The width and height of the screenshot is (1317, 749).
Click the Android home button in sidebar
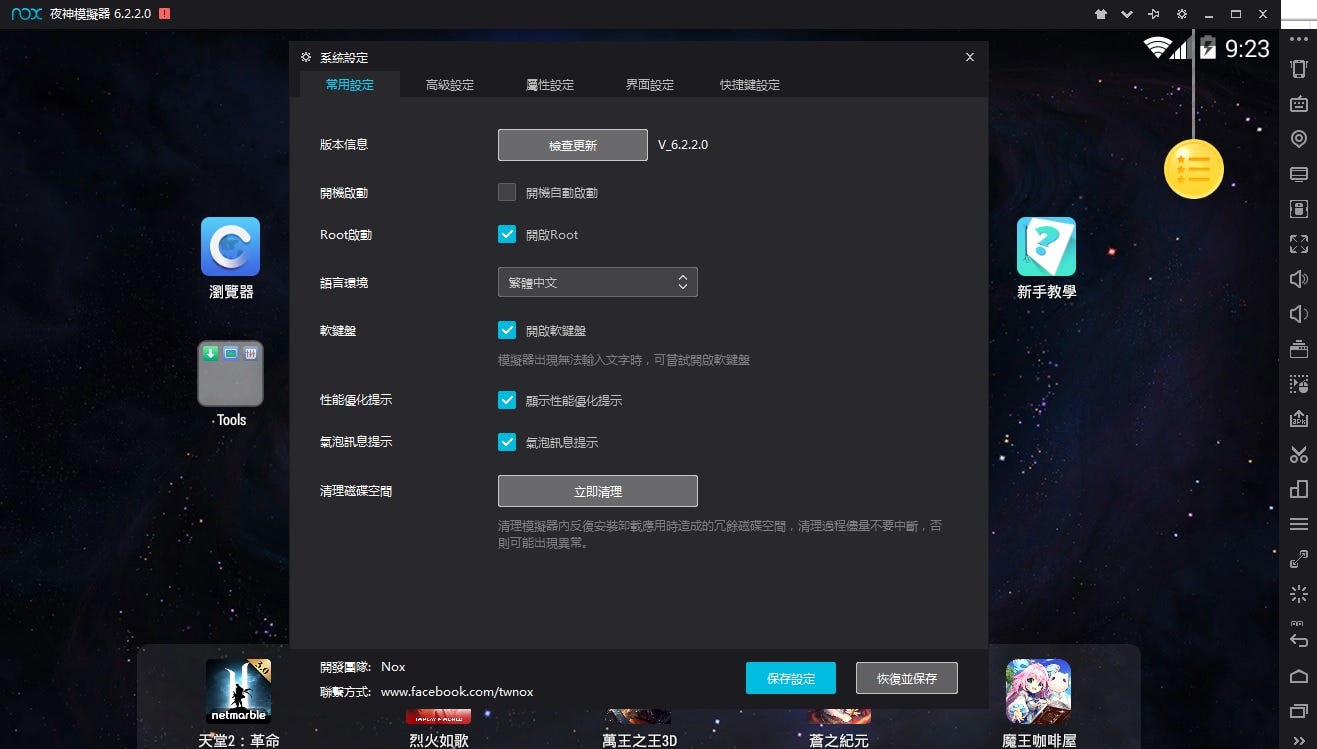pyautogui.click(x=1299, y=676)
